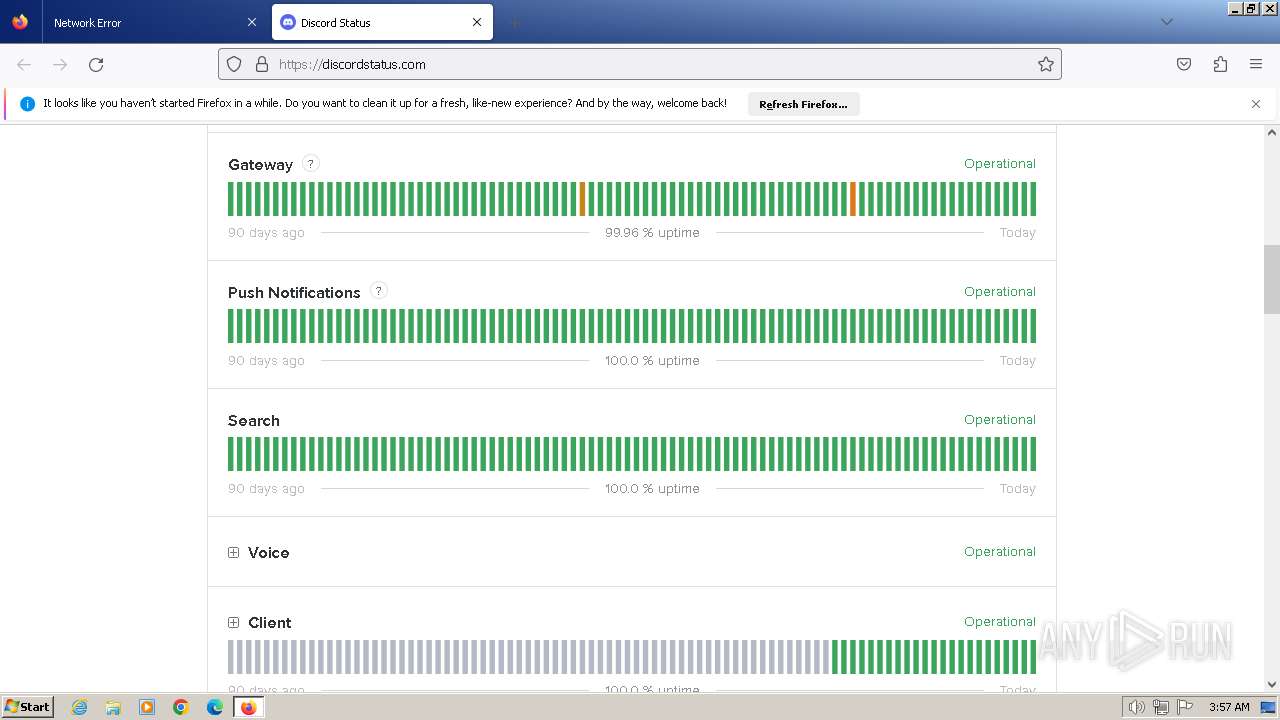Select the first orange incident bar in Gateway

pos(582,198)
